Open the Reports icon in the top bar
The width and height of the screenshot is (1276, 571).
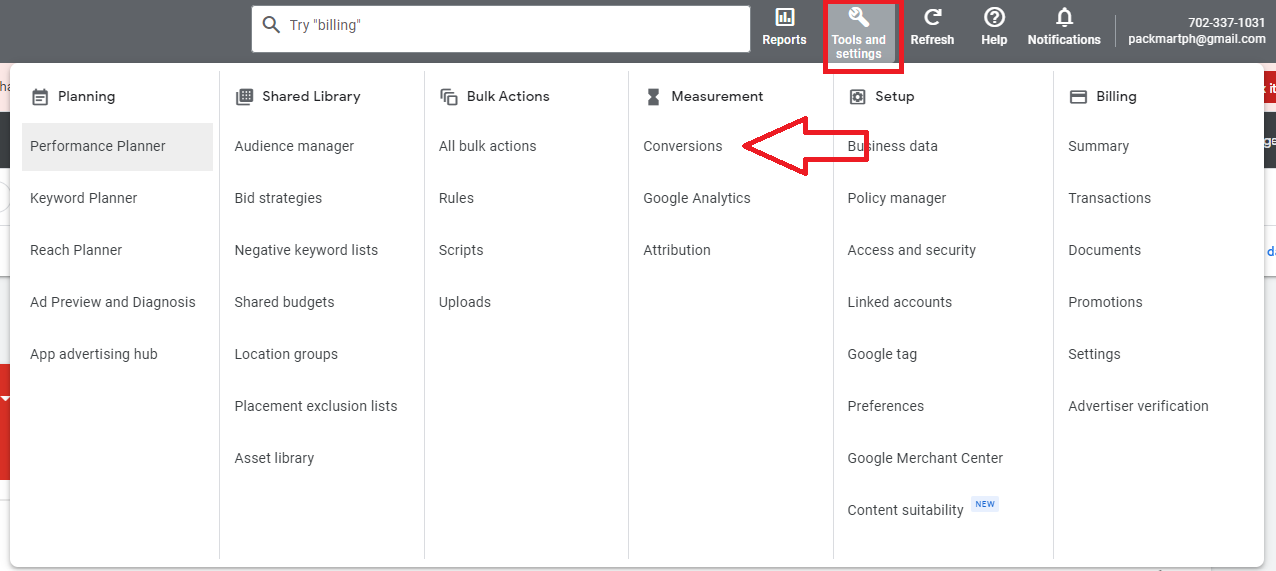coord(784,18)
